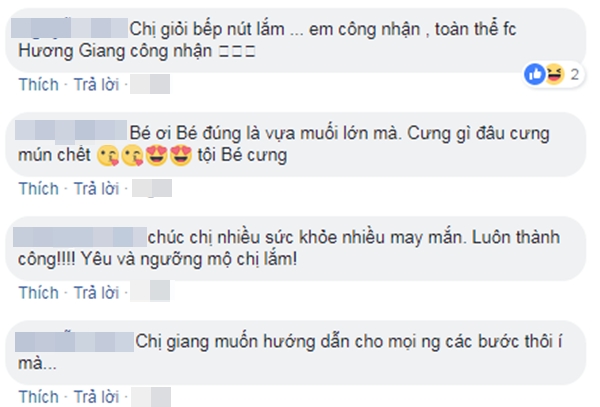
Task: Reply to the 'Chị giang muốn hướng dẫn' comment
Action: [96, 397]
